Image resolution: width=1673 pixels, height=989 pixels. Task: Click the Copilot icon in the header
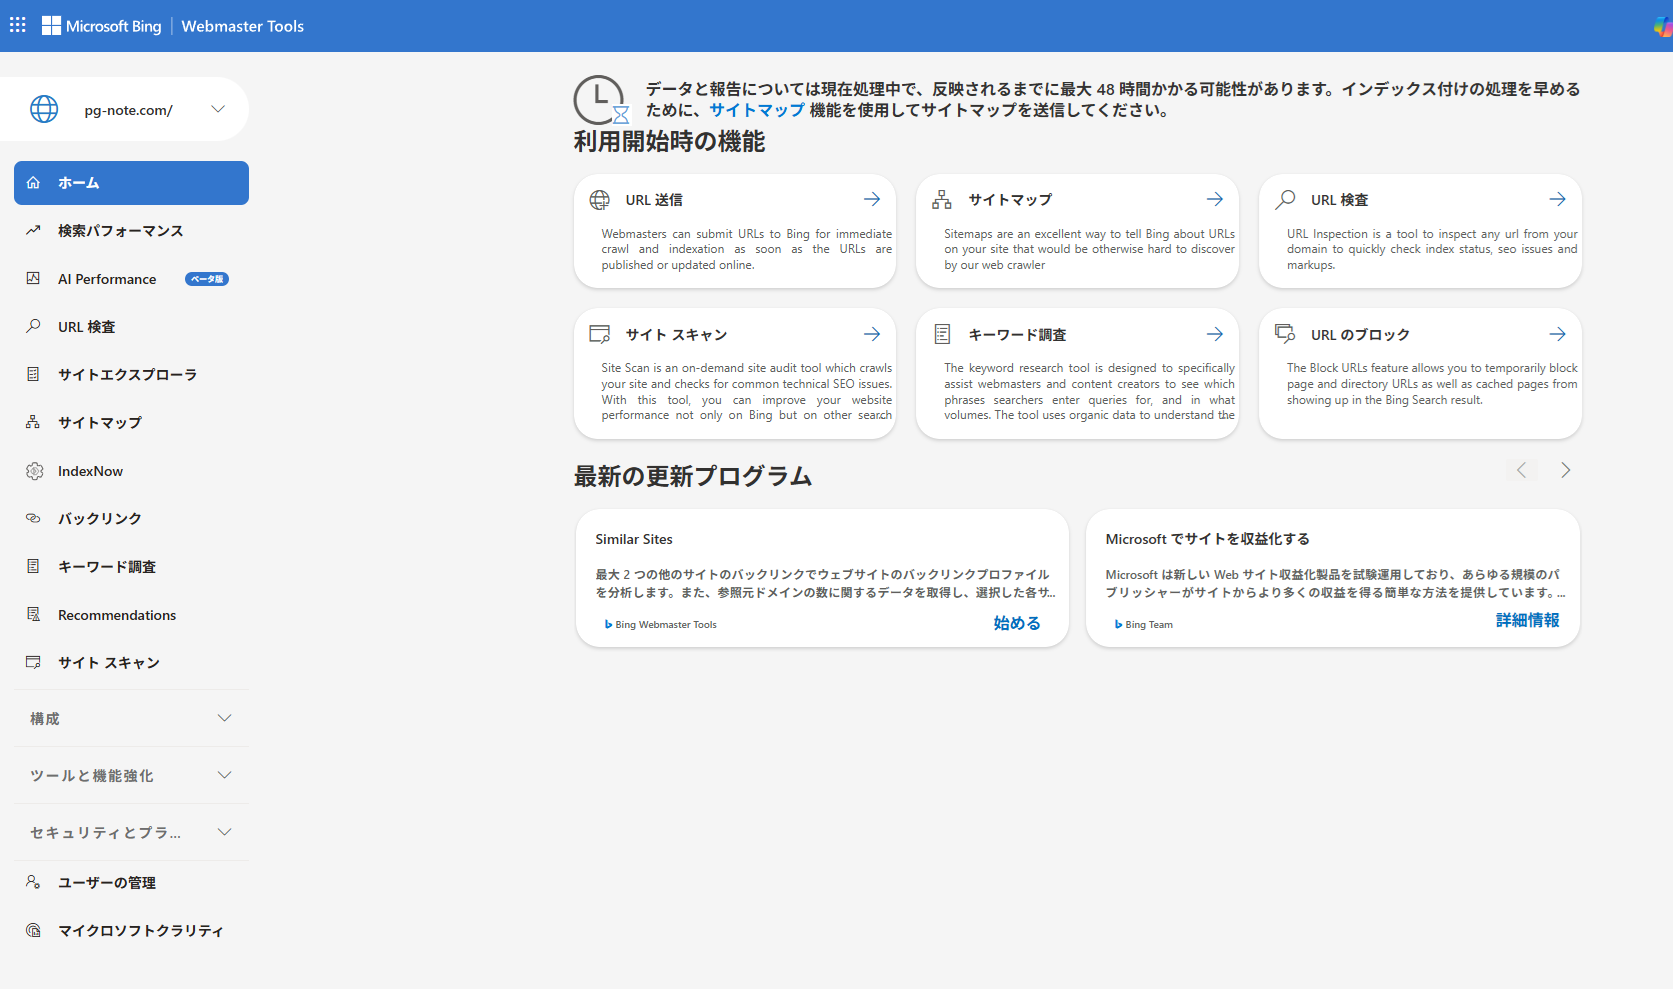coord(1663,26)
